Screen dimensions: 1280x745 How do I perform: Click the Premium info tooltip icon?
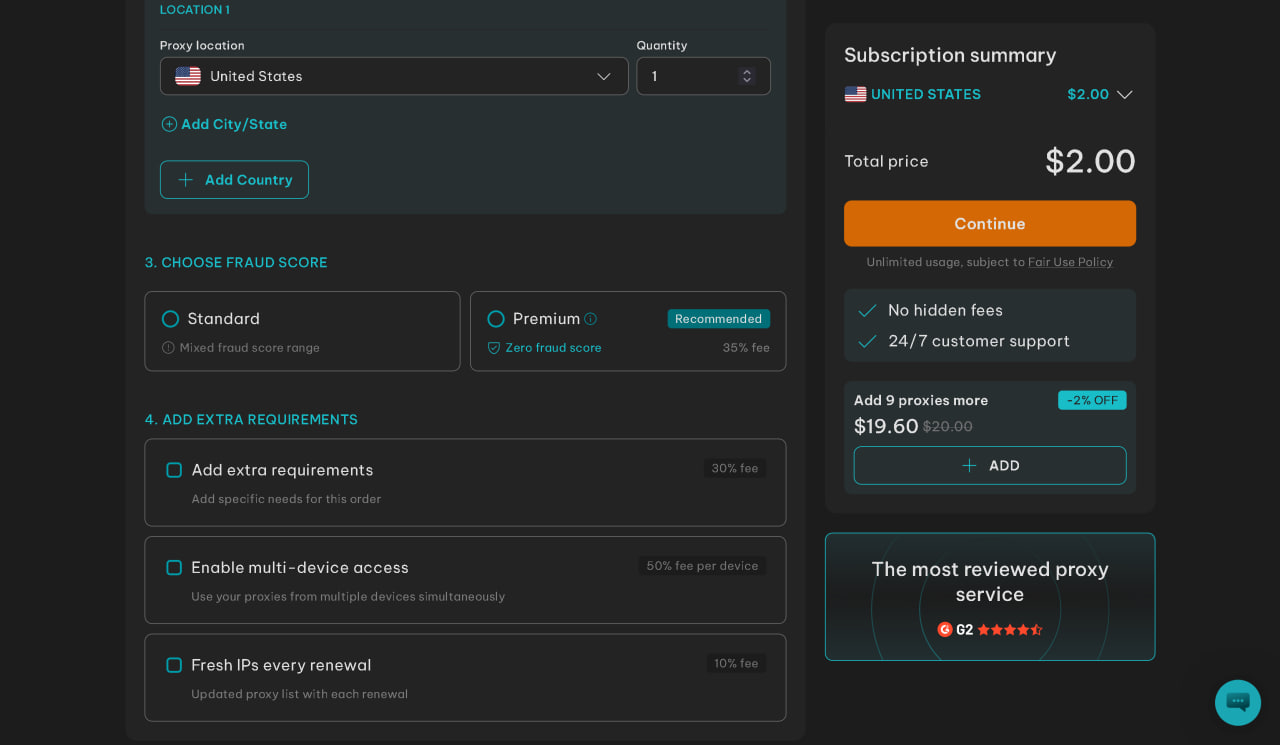[x=591, y=319]
